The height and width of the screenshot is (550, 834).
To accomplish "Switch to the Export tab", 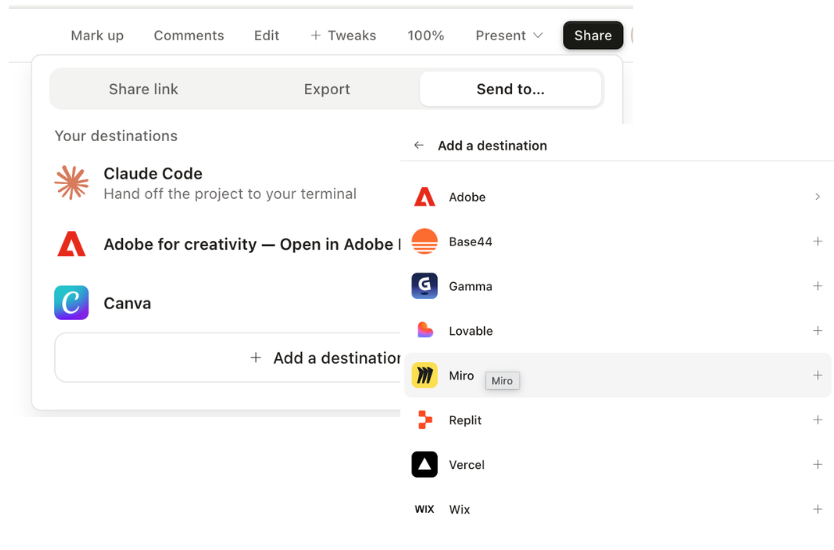I will click(x=327, y=89).
